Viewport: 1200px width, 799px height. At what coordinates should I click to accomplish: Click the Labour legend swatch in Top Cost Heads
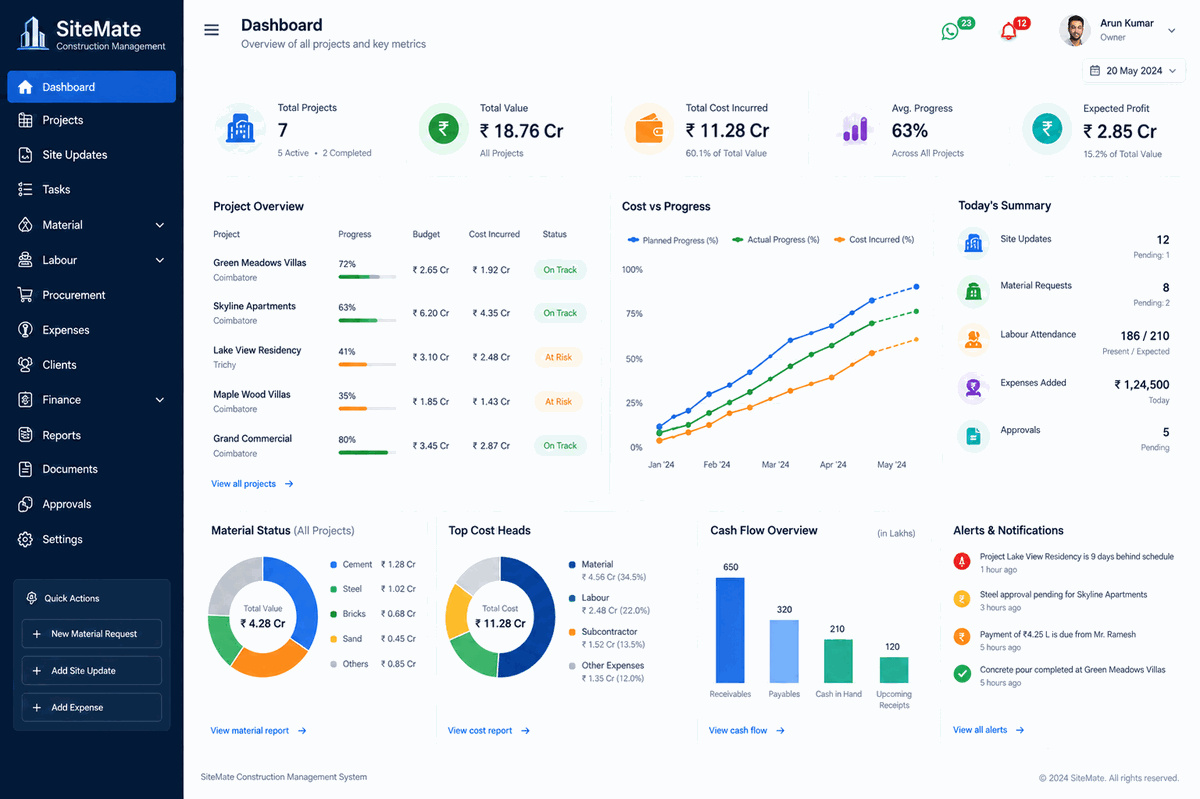tap(572, 599)
